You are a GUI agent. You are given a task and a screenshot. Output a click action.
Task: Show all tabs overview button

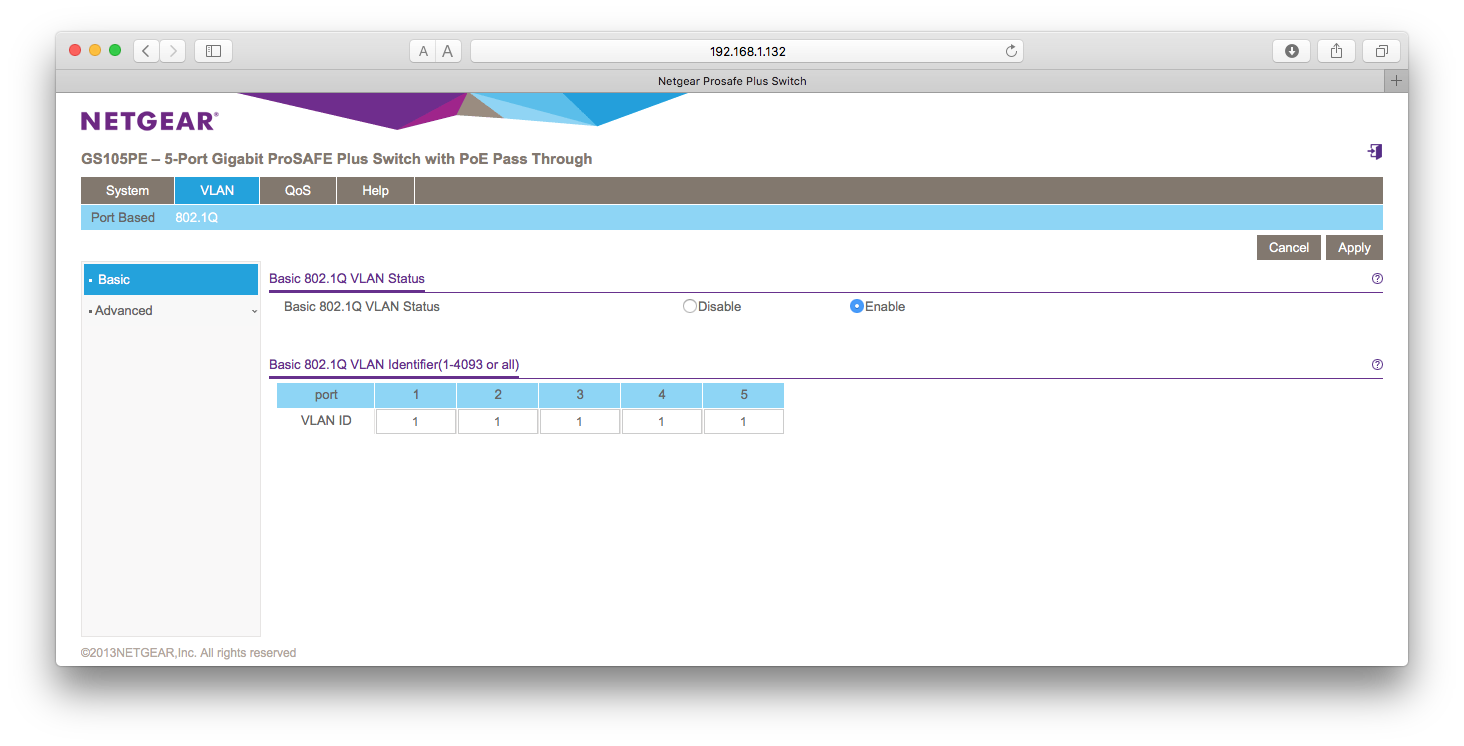tap(1381, 51)
